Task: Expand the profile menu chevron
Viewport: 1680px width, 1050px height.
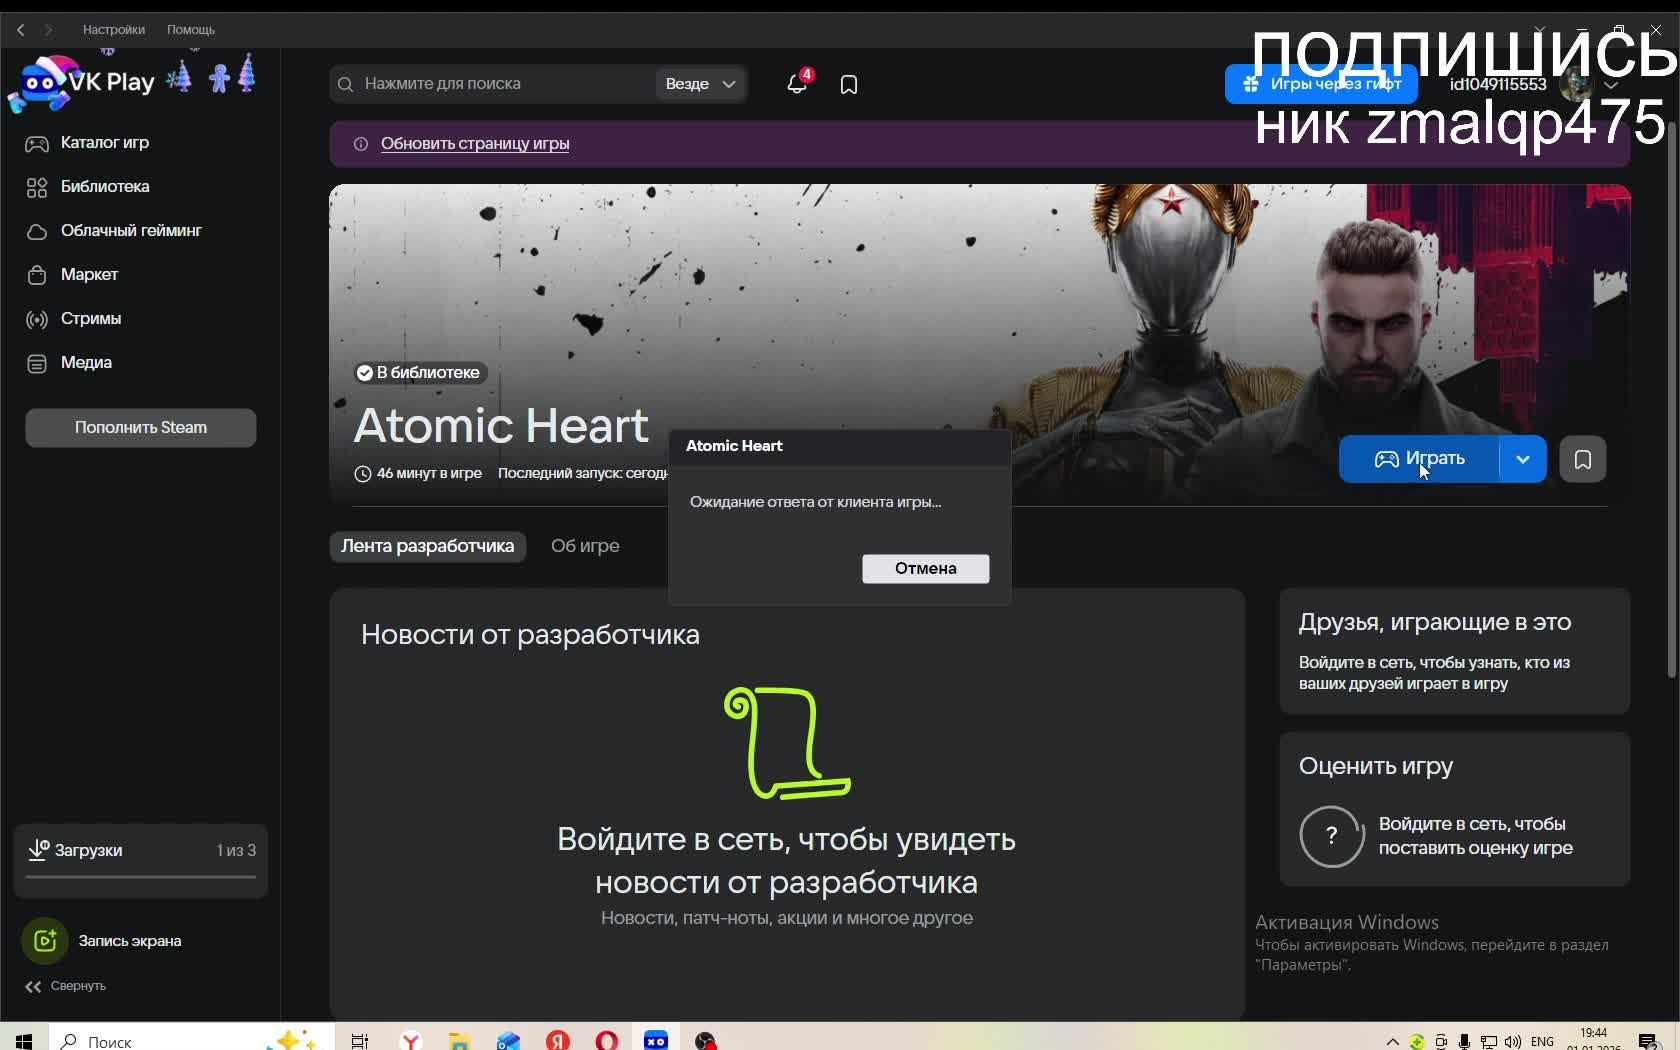Action: (1611, 85)
